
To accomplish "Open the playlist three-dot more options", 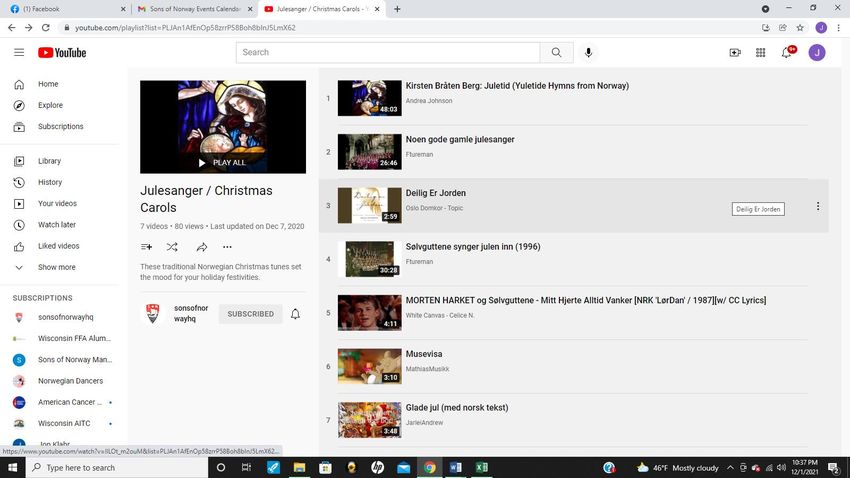I will 227,247.
